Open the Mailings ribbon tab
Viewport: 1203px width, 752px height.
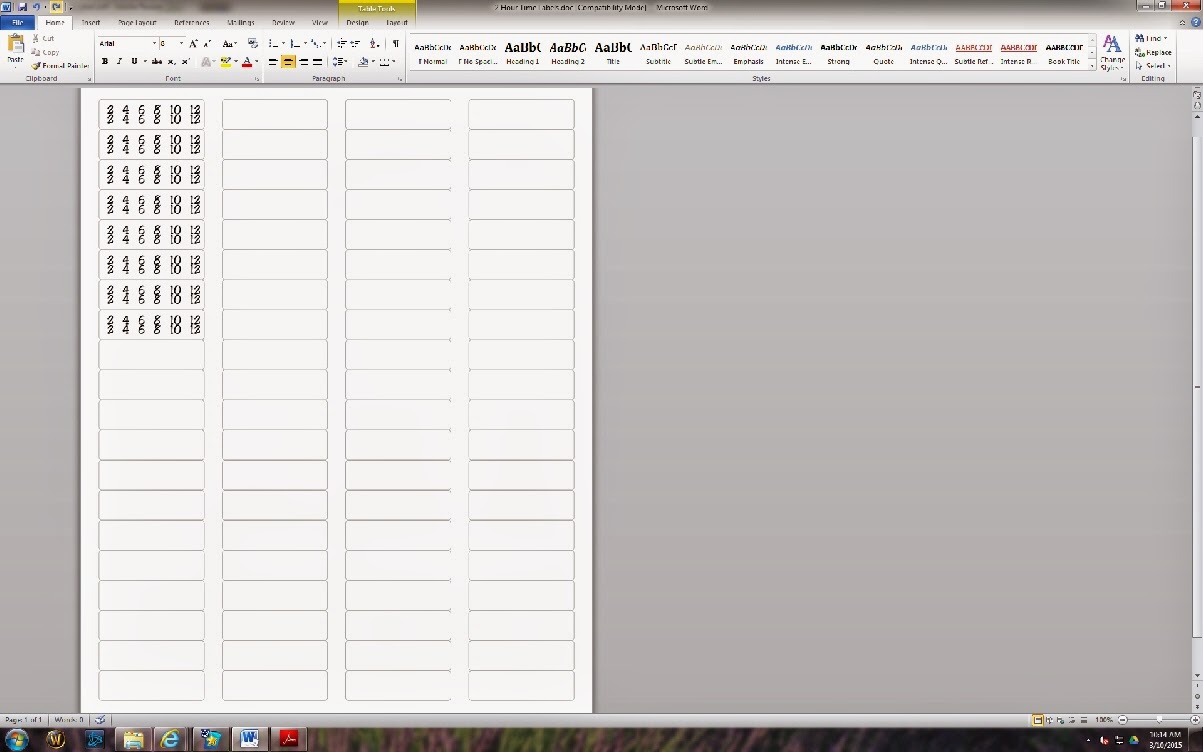point(240,22)
